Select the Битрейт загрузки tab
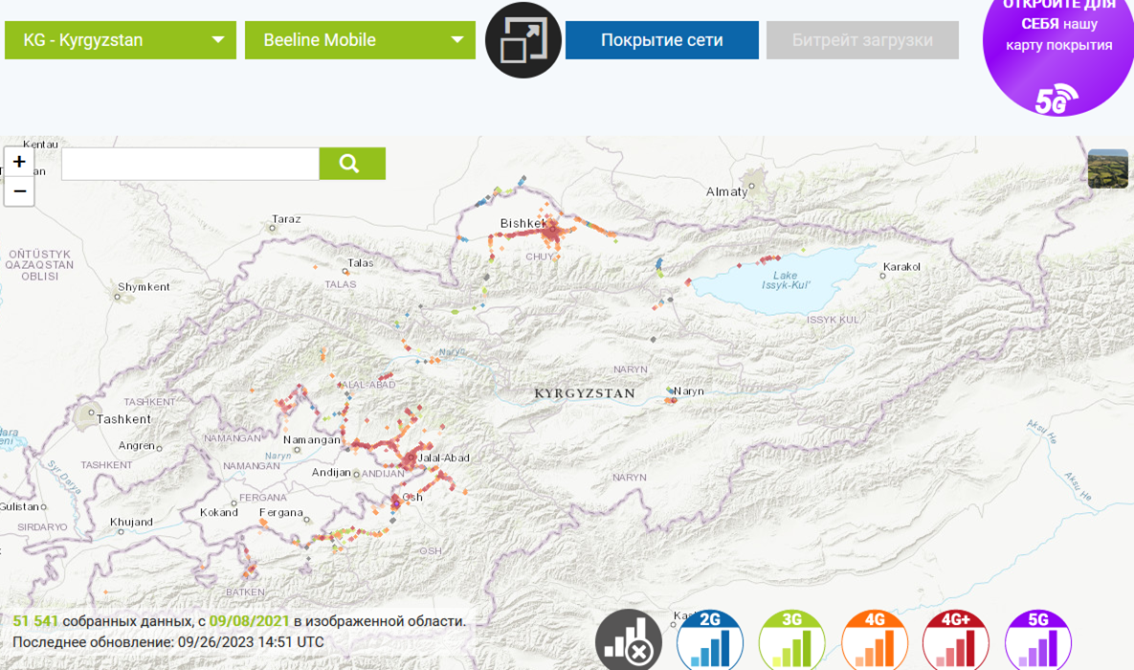The image size is (1134, 670). click(x=862, y=40)
